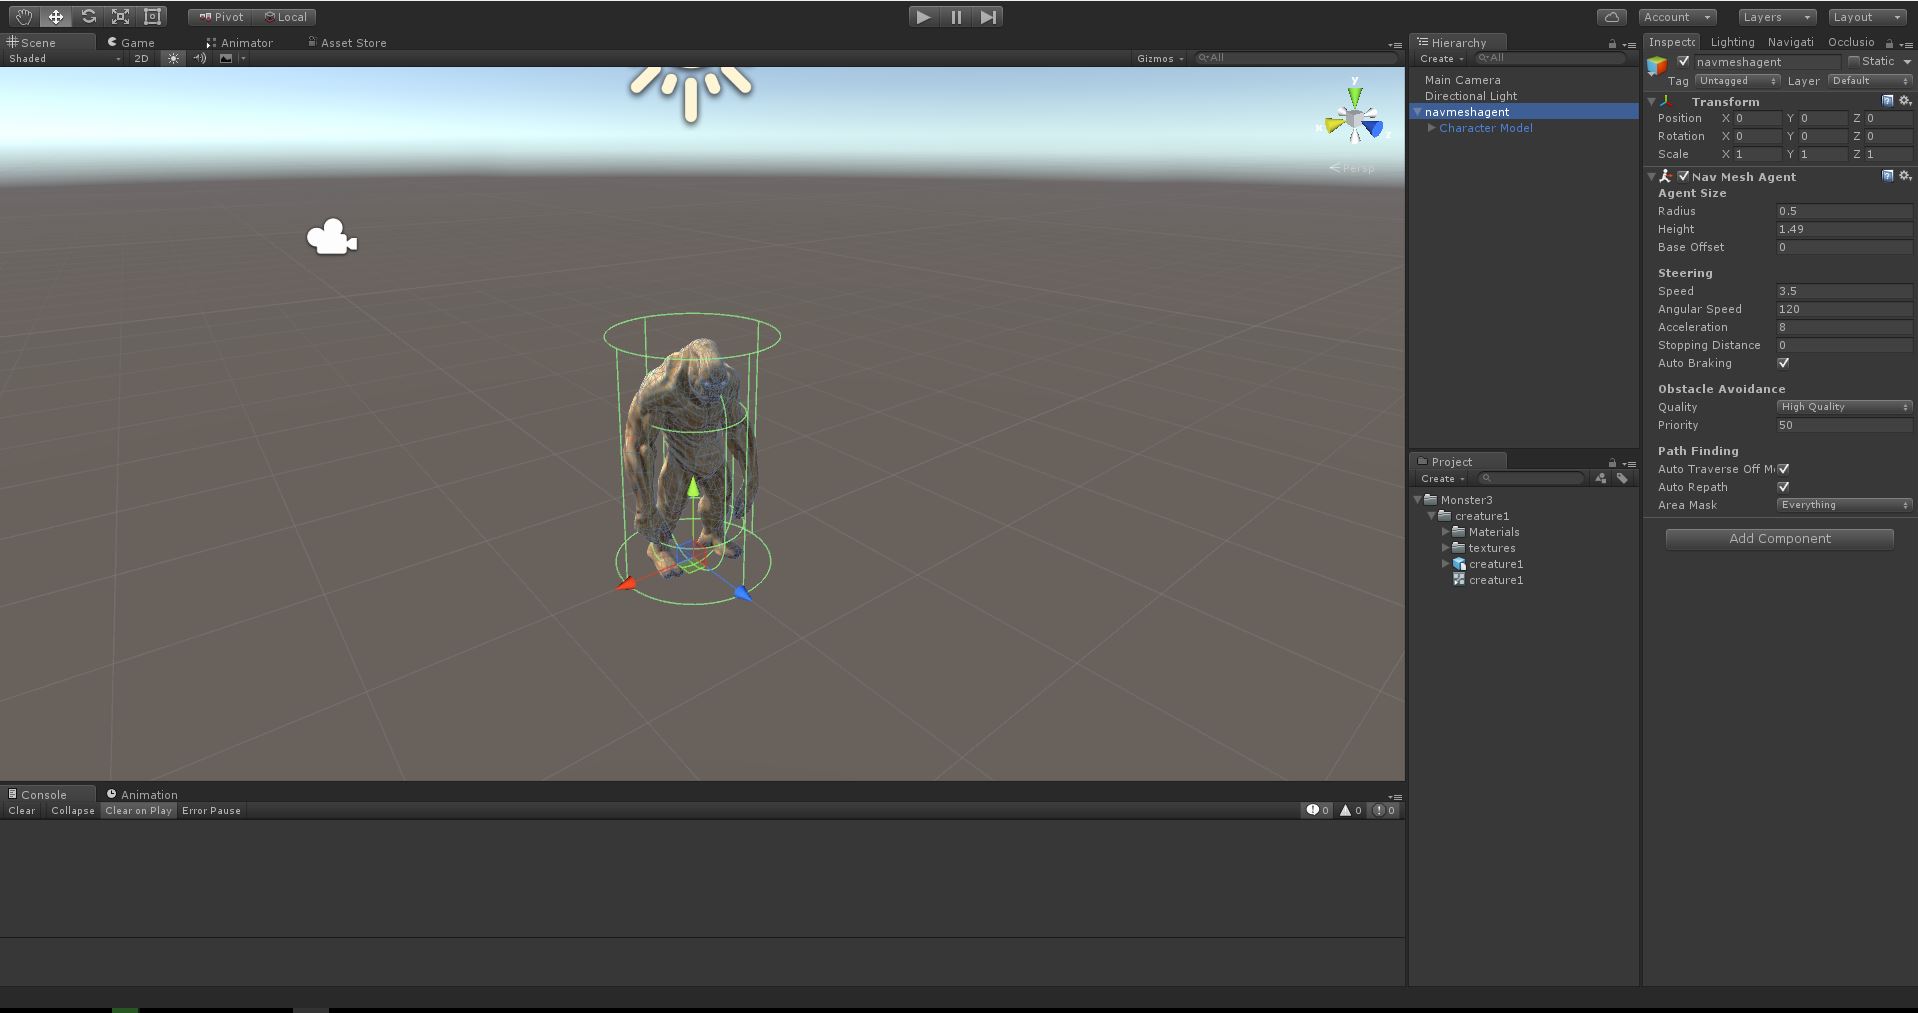
Task: Click the Play button
Action: [x=923, y=17]
